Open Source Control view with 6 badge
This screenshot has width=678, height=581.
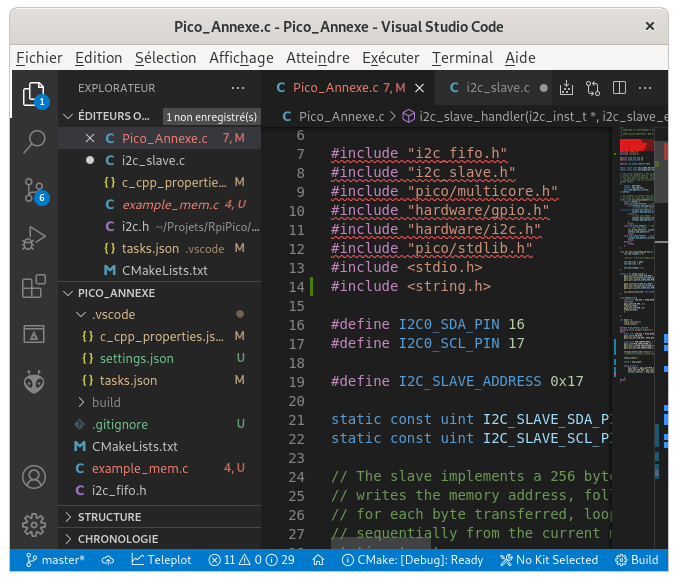pos(34,190)
